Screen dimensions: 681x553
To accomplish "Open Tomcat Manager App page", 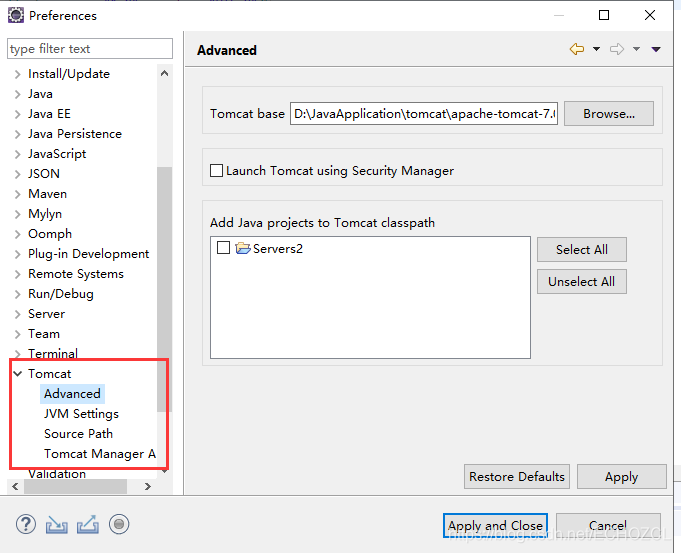I will click(100, 454).
